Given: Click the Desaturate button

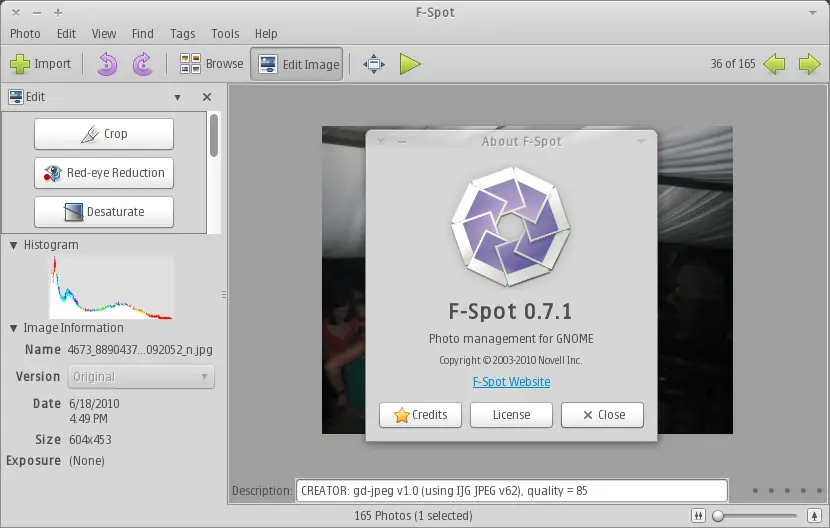Looking at the screenshot, I should pyautogui.click(x=104, y=212).
